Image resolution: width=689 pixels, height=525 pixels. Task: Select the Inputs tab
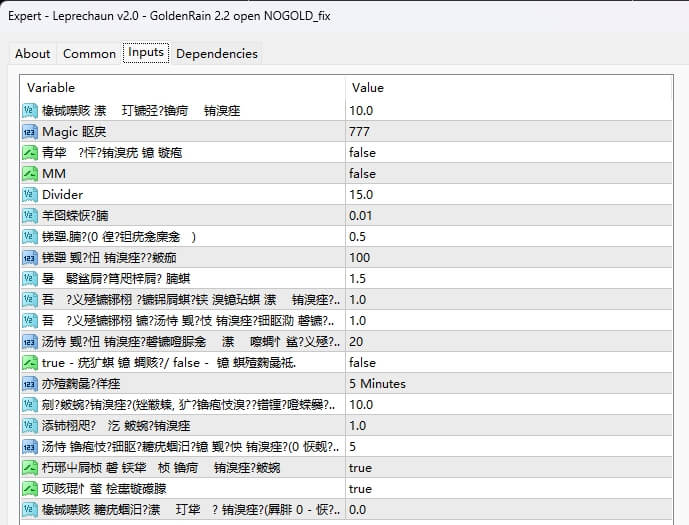tap(146, 52)
